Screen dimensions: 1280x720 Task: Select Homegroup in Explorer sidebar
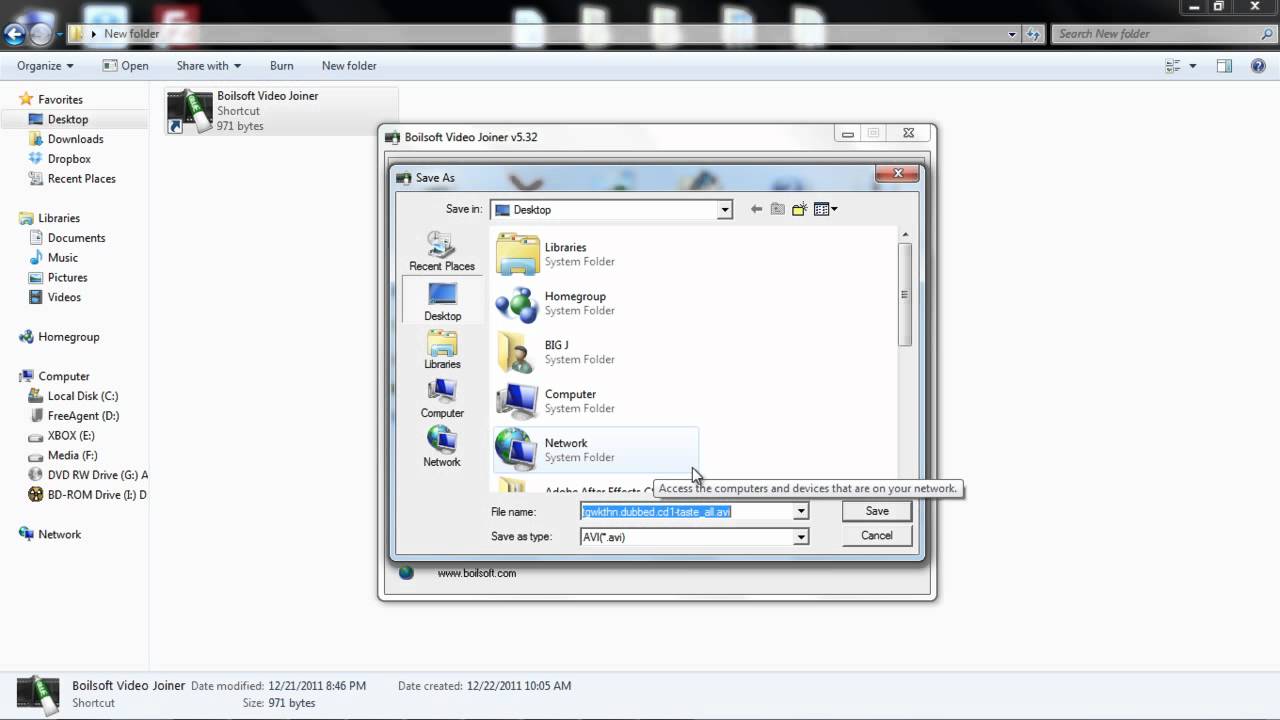[69, 337]
